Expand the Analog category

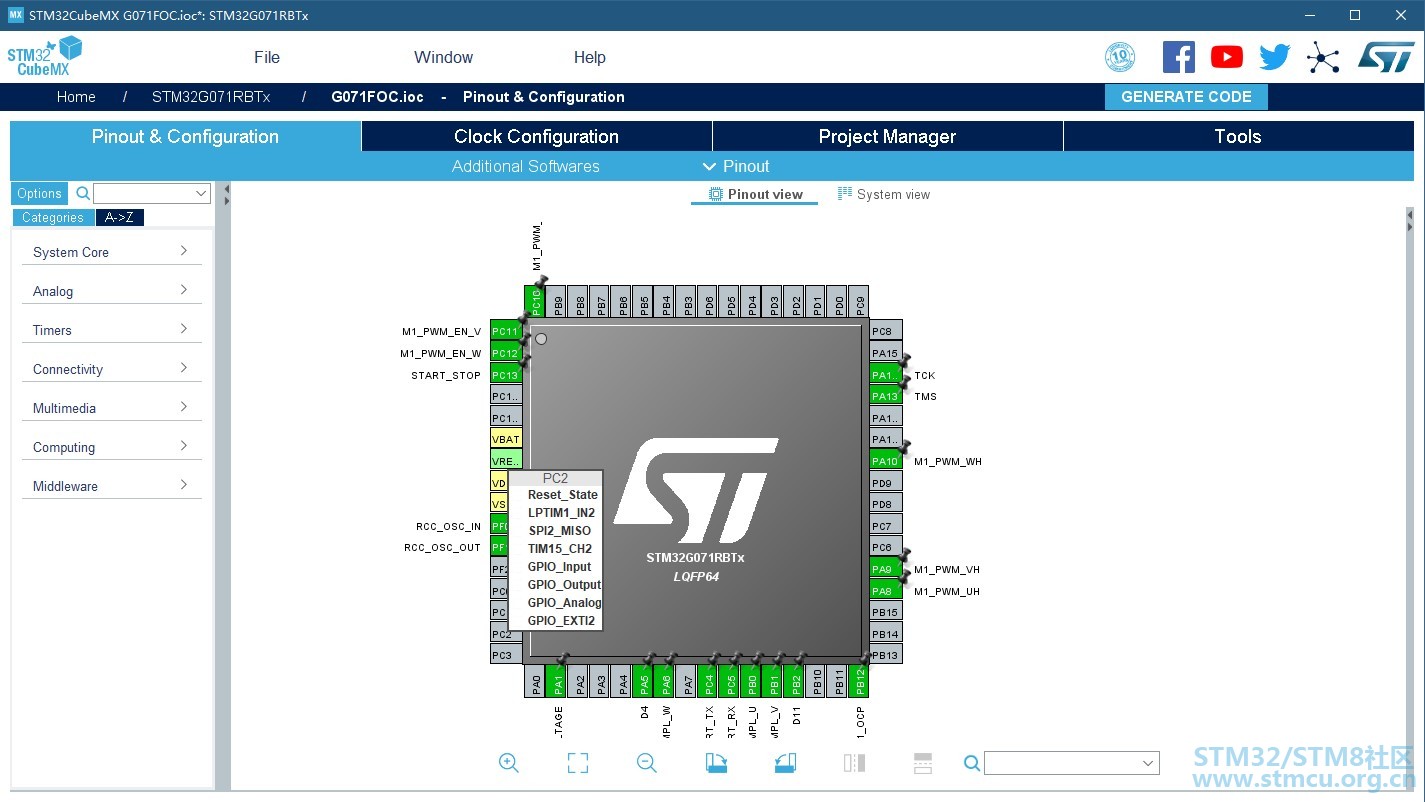pos(111,291)
